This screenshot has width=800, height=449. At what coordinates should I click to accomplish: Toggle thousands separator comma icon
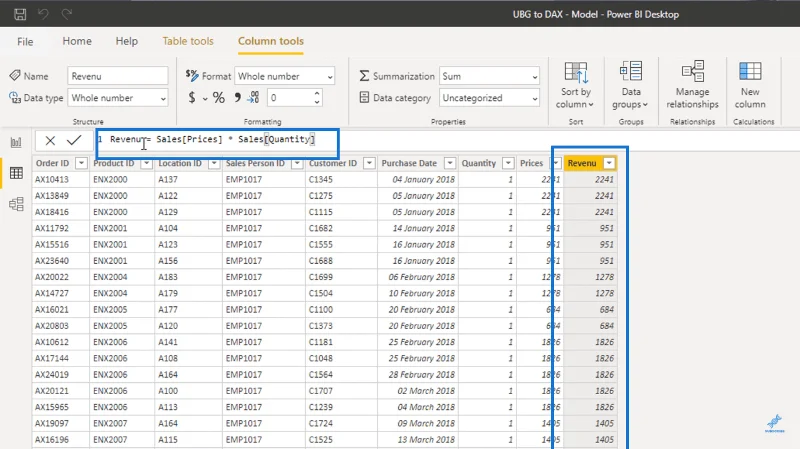point(237,97)
